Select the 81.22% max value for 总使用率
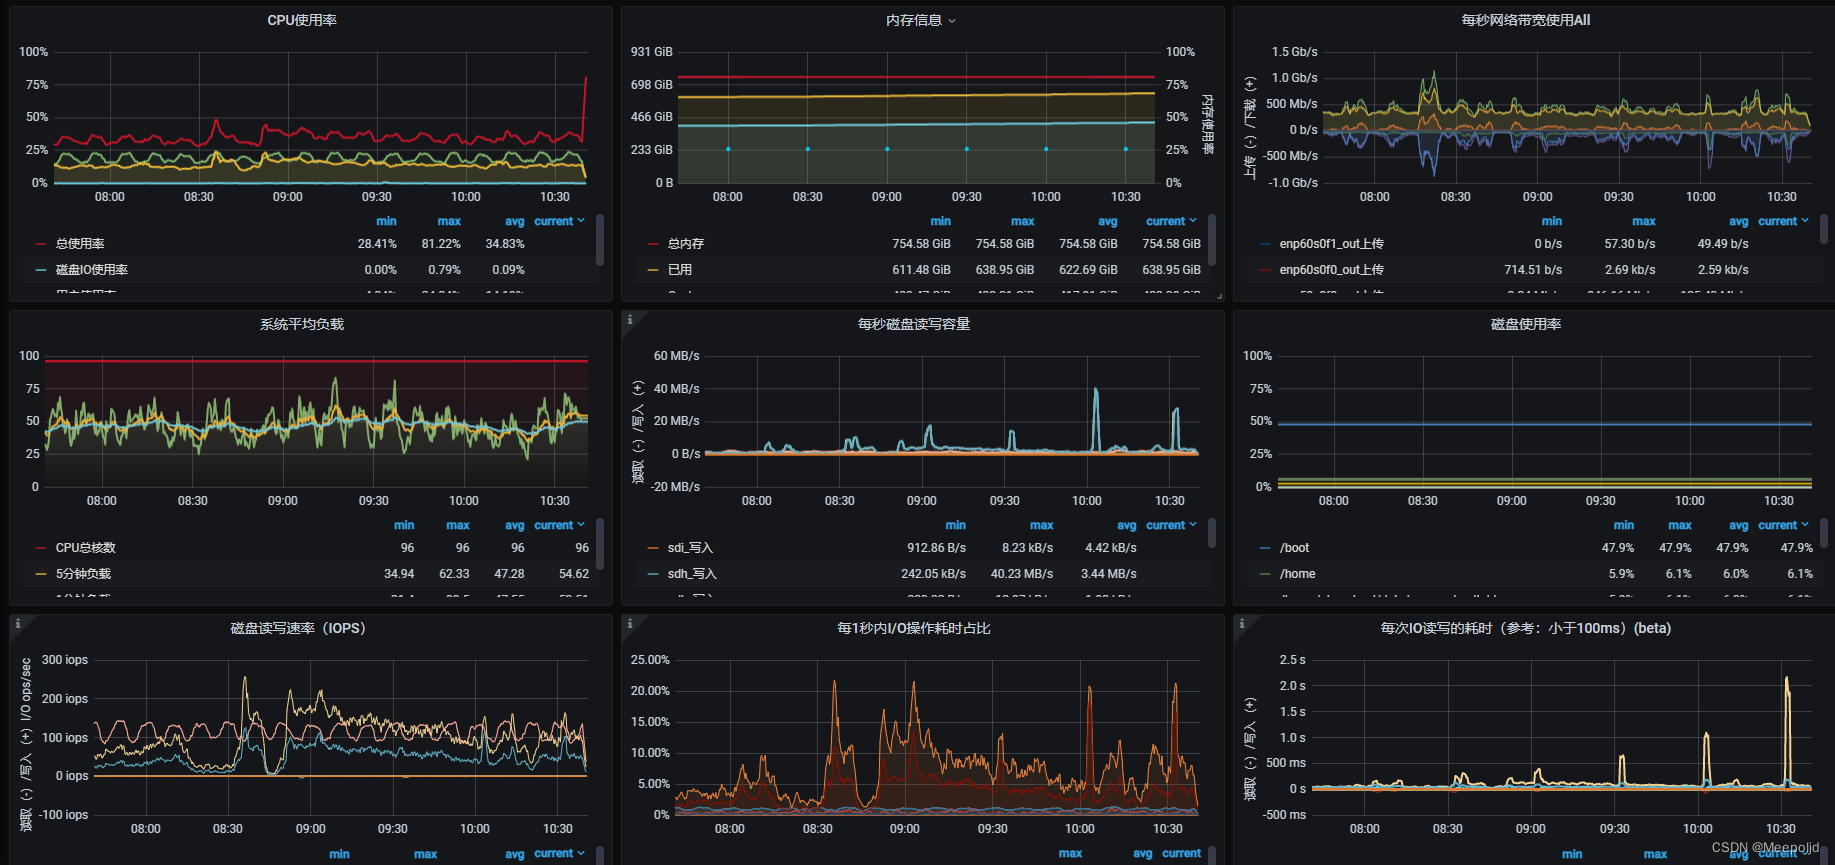 point(441,244)
